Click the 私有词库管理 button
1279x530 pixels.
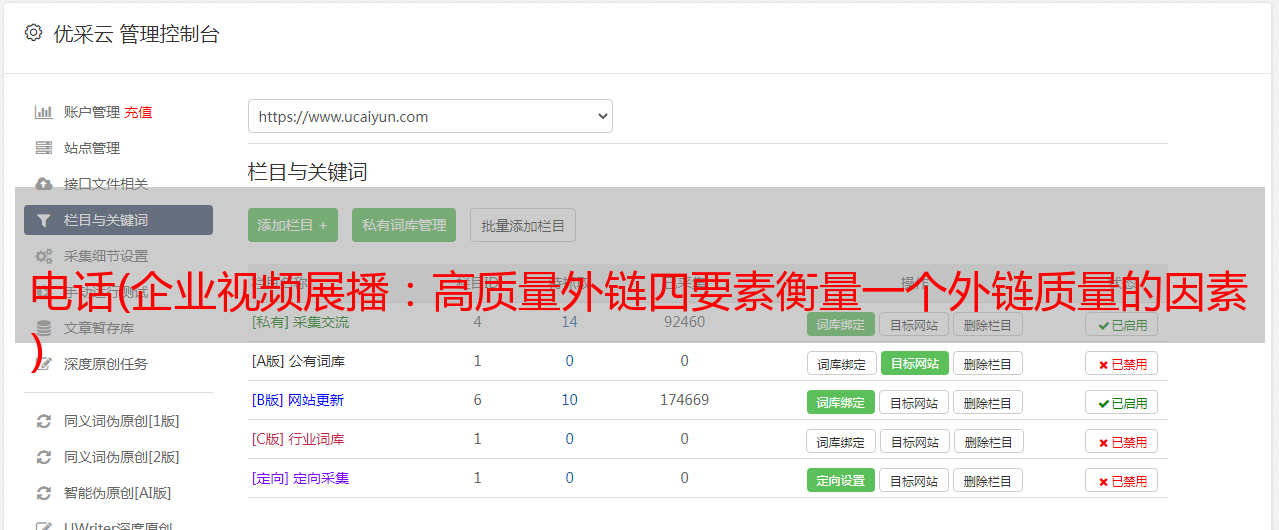(404, 225)
